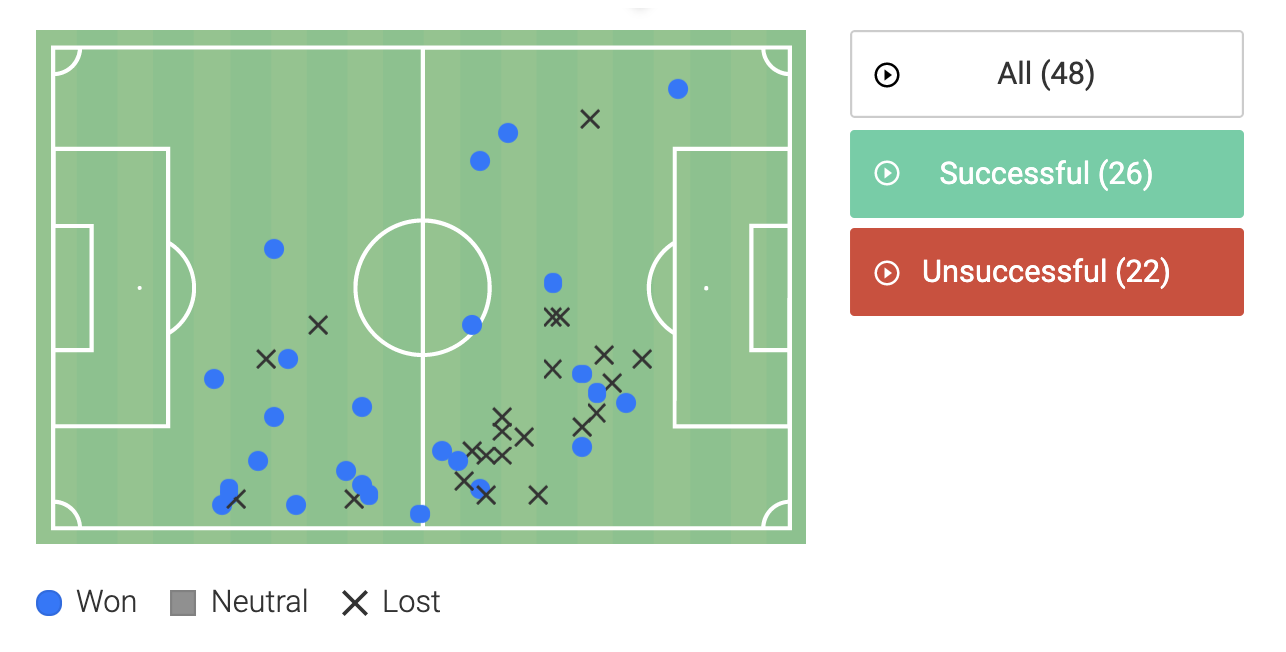
Task: Pick the Won dot on the halfway line
Action: tap(420, 514)
